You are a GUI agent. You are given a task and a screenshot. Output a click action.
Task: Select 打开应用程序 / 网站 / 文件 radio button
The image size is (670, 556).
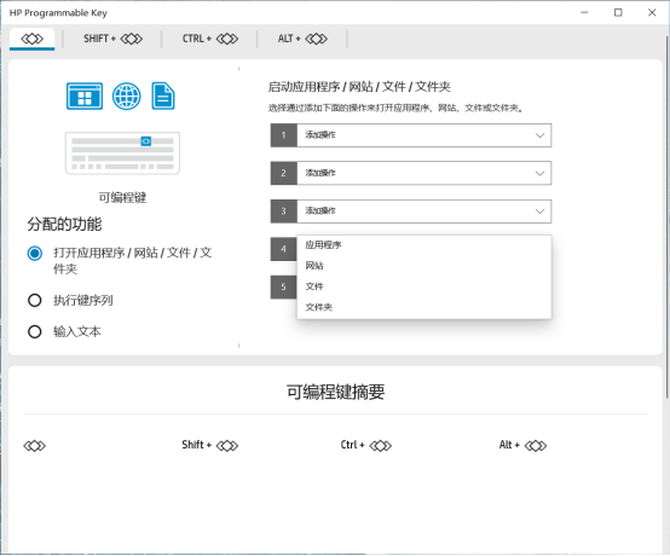tap(35, 254)
